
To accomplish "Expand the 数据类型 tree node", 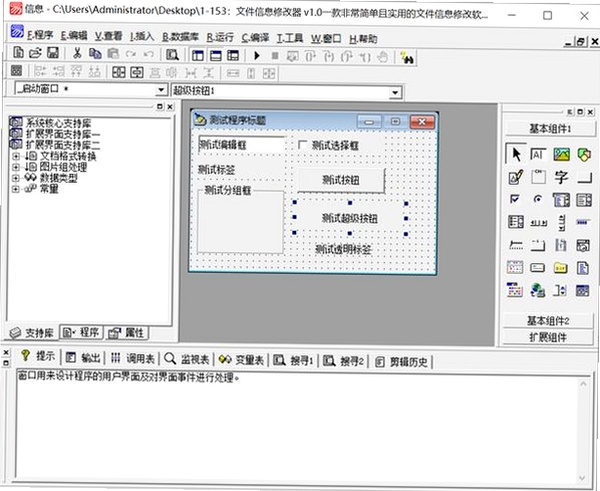I will pyautogui.click(x=16, y=178).
